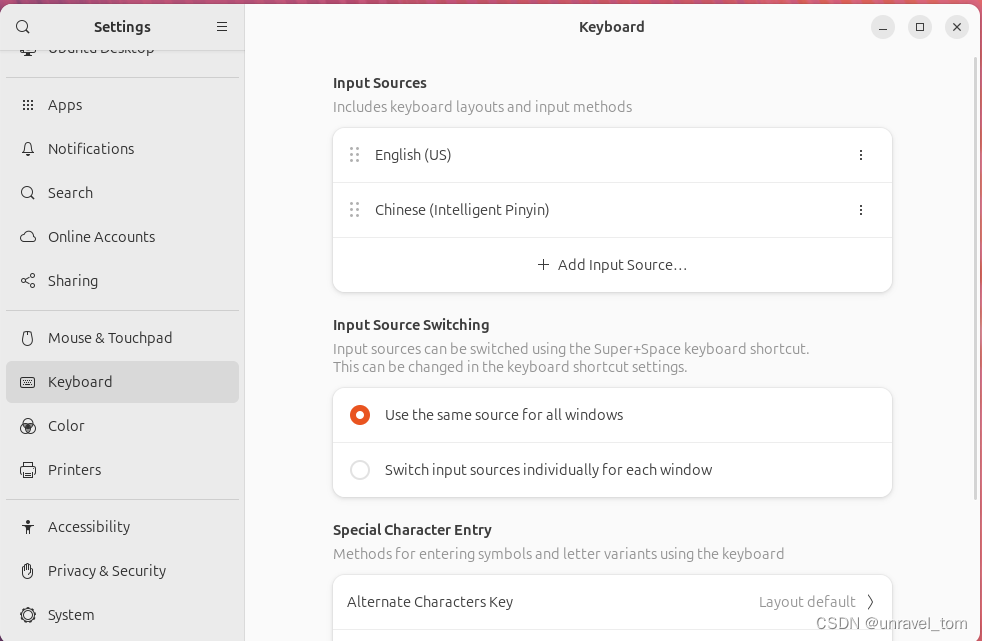Maximize the Settings window

click(920, 27)
